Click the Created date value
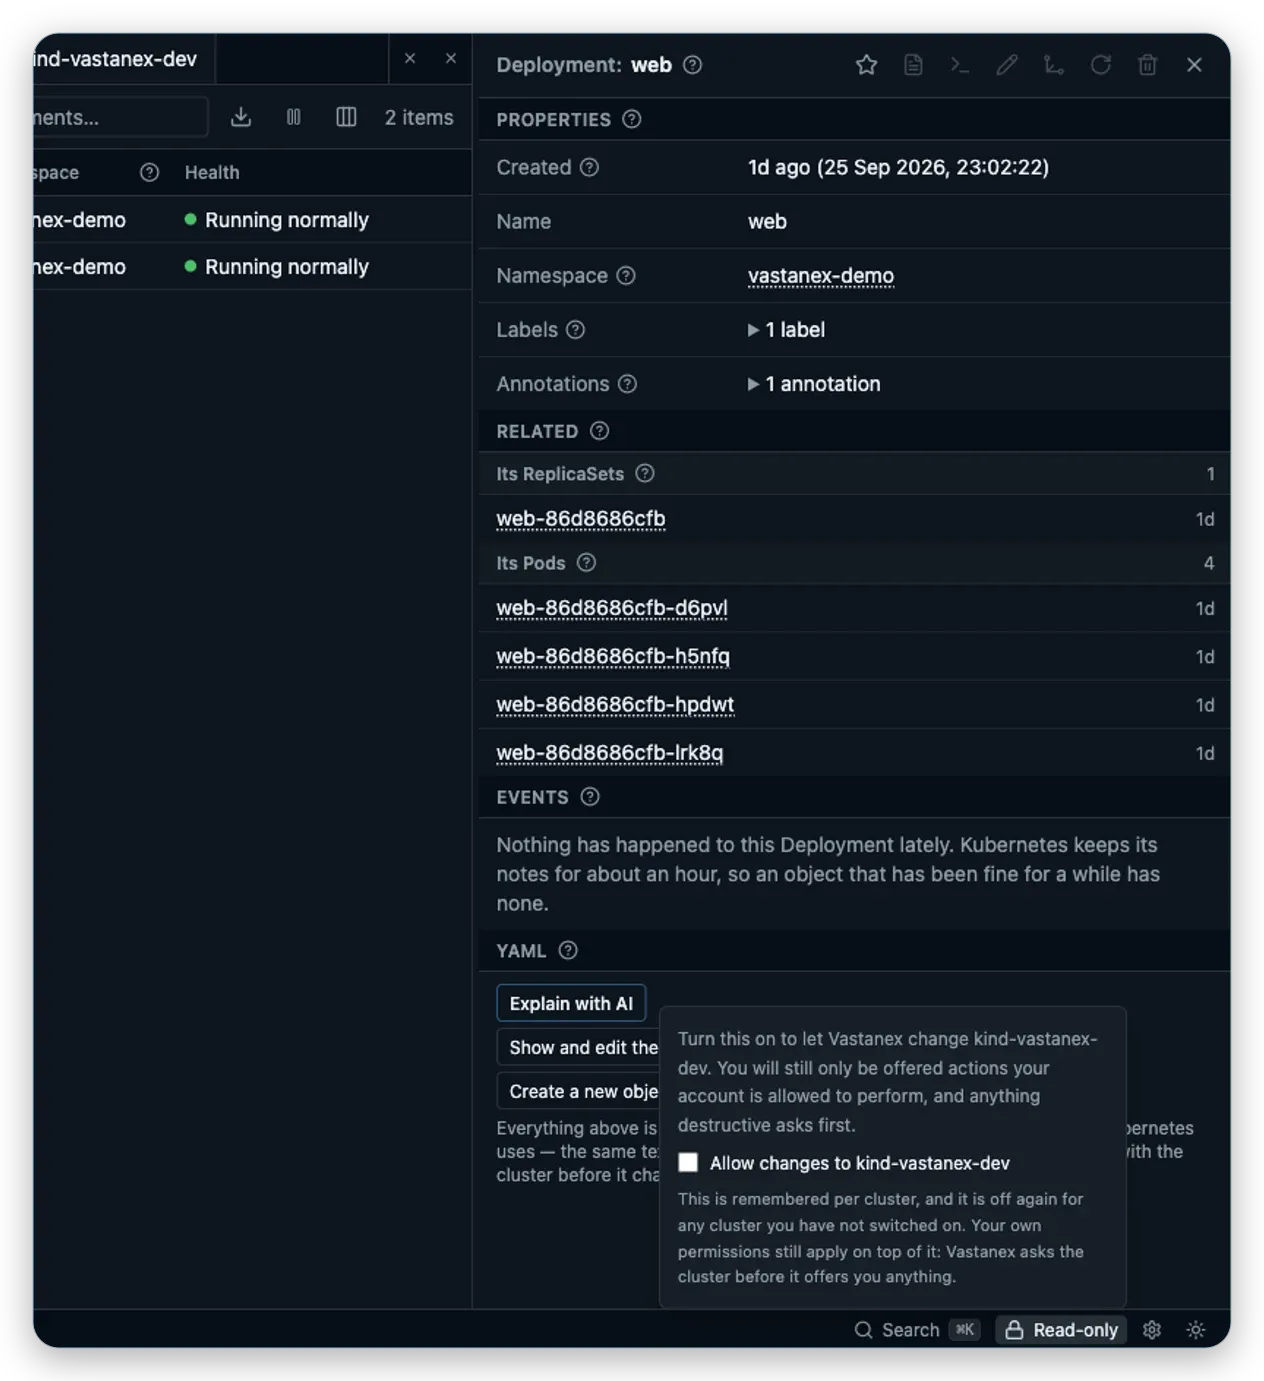Image resolution: width=1264 pixels, height=1381 pixels. (898, 167)
